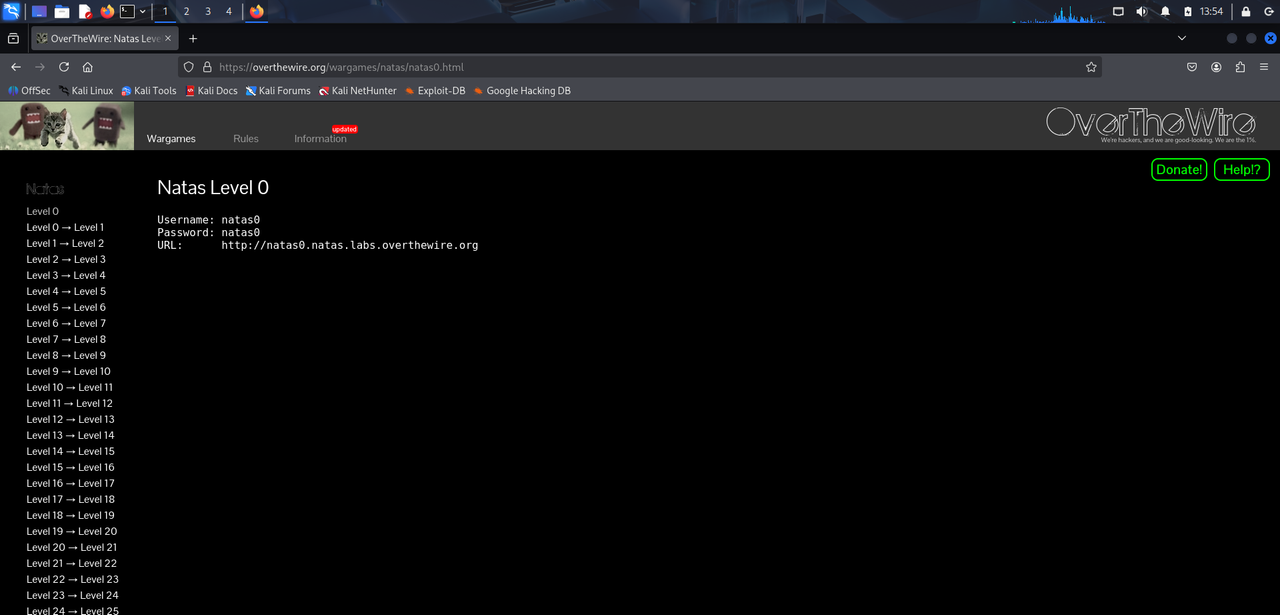The image size is (1280, 615).
Task: Open the list all tabs chevron
Action: 1182,38
